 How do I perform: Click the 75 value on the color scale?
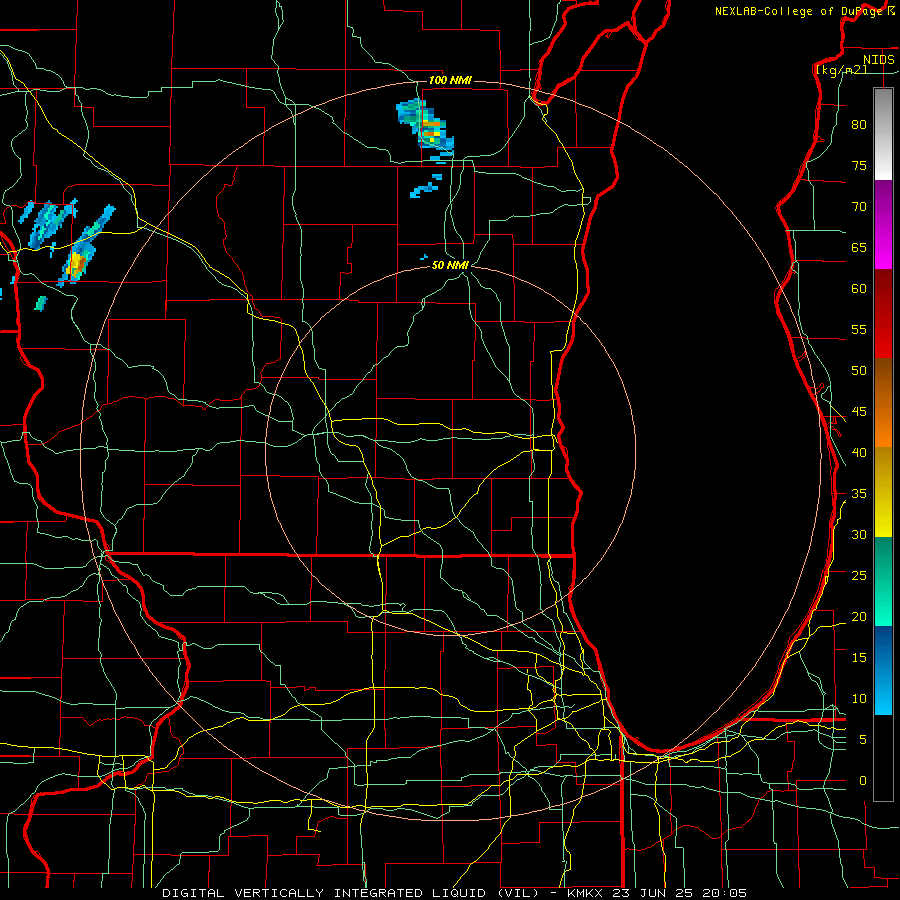pyautogui.click(x=859, y=166)
